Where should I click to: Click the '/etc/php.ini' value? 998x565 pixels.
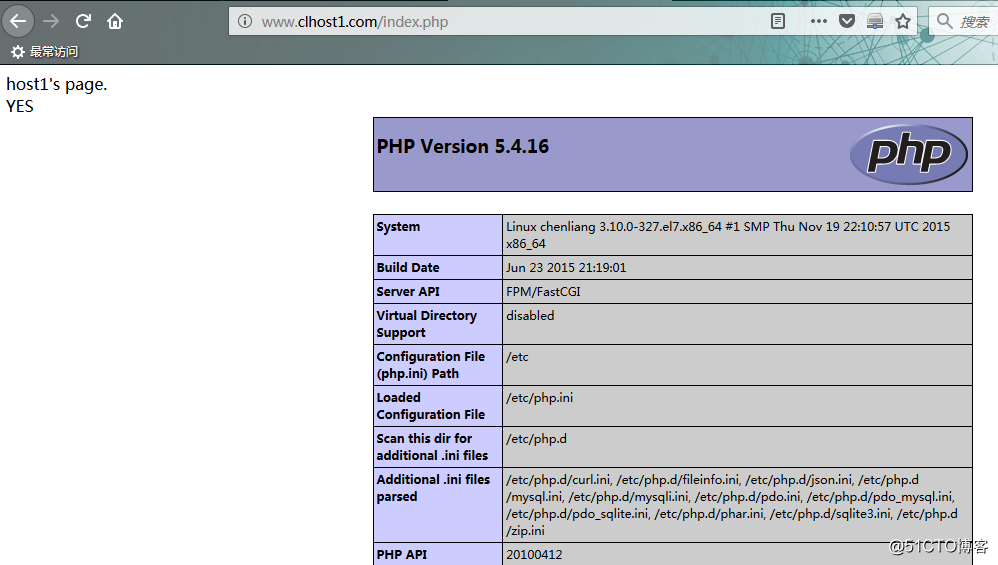(x=539, y=398)
